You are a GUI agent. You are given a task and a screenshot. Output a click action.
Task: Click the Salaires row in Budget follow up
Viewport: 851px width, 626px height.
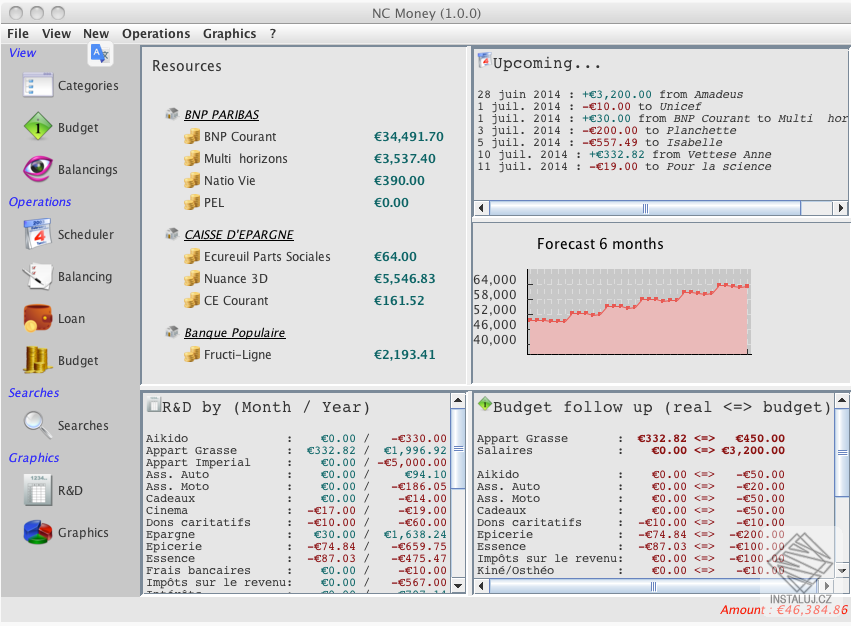point(631,450)
